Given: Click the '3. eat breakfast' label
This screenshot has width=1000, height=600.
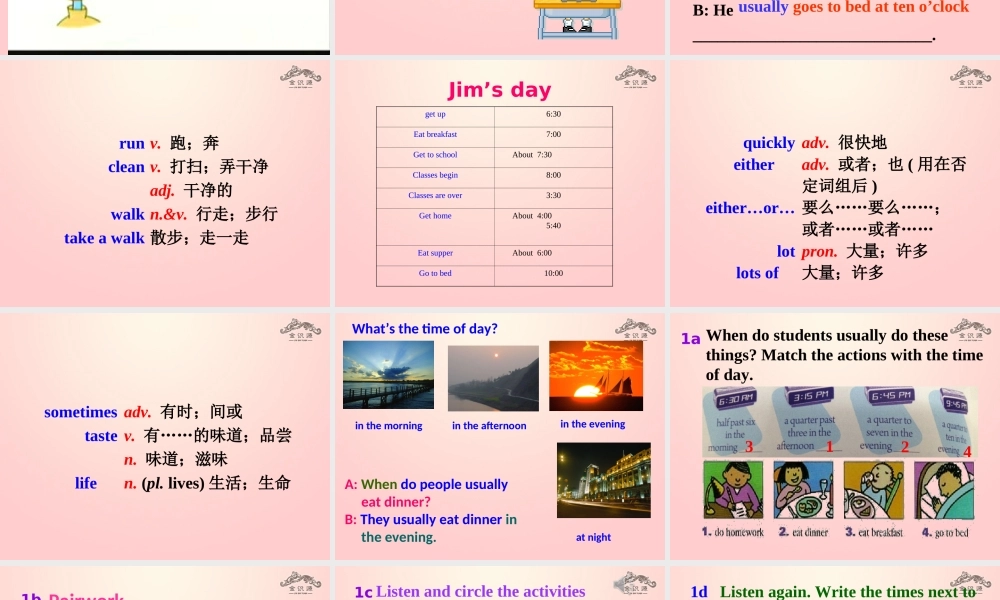Looking at the screenshot, I should [x=874, y=532].
